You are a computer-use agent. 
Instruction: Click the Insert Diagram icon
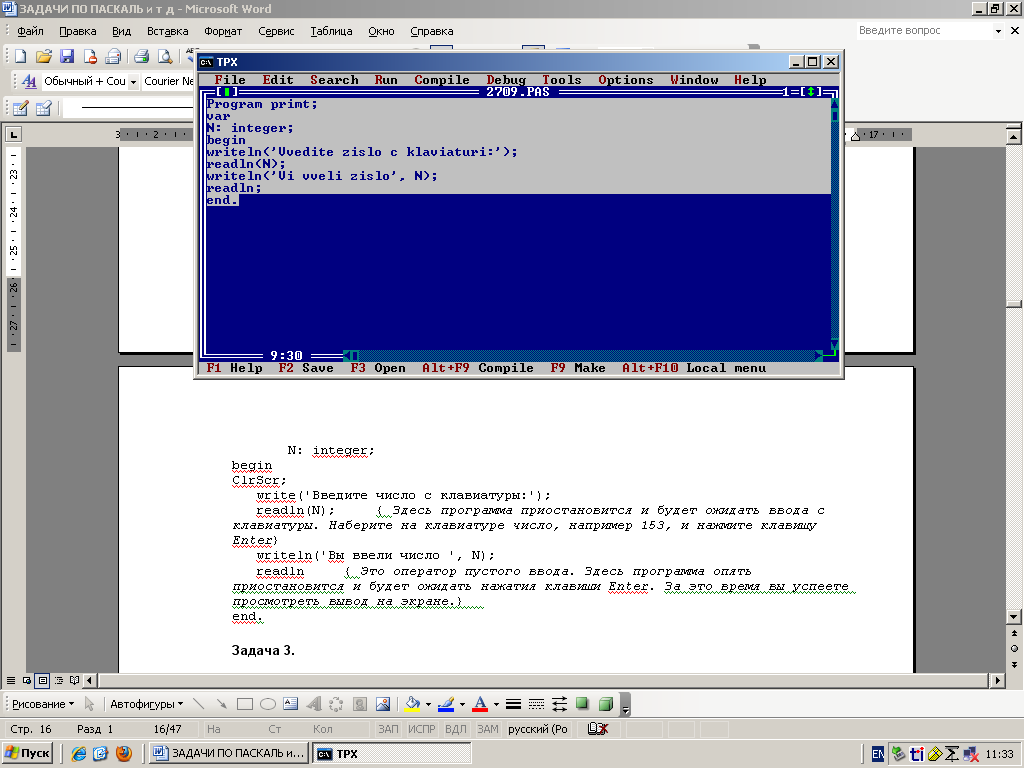pyautogui.click(x=336, y=704)
